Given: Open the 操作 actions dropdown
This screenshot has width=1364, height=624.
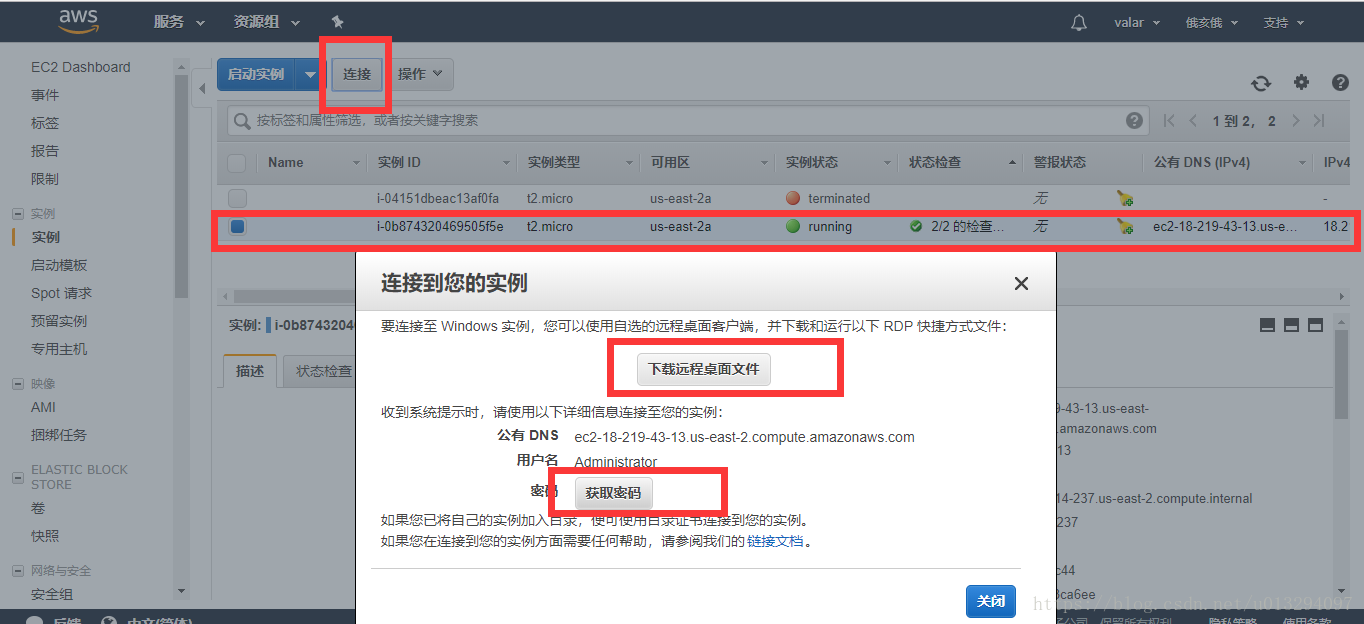Looking at the screenshot, I should tap(421, 74).
